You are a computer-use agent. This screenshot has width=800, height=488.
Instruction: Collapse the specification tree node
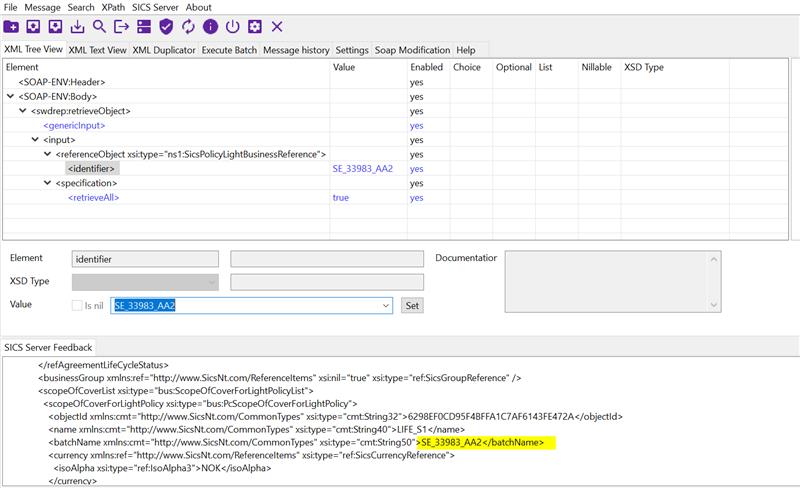pyautogui.click(x=46, y=183)
